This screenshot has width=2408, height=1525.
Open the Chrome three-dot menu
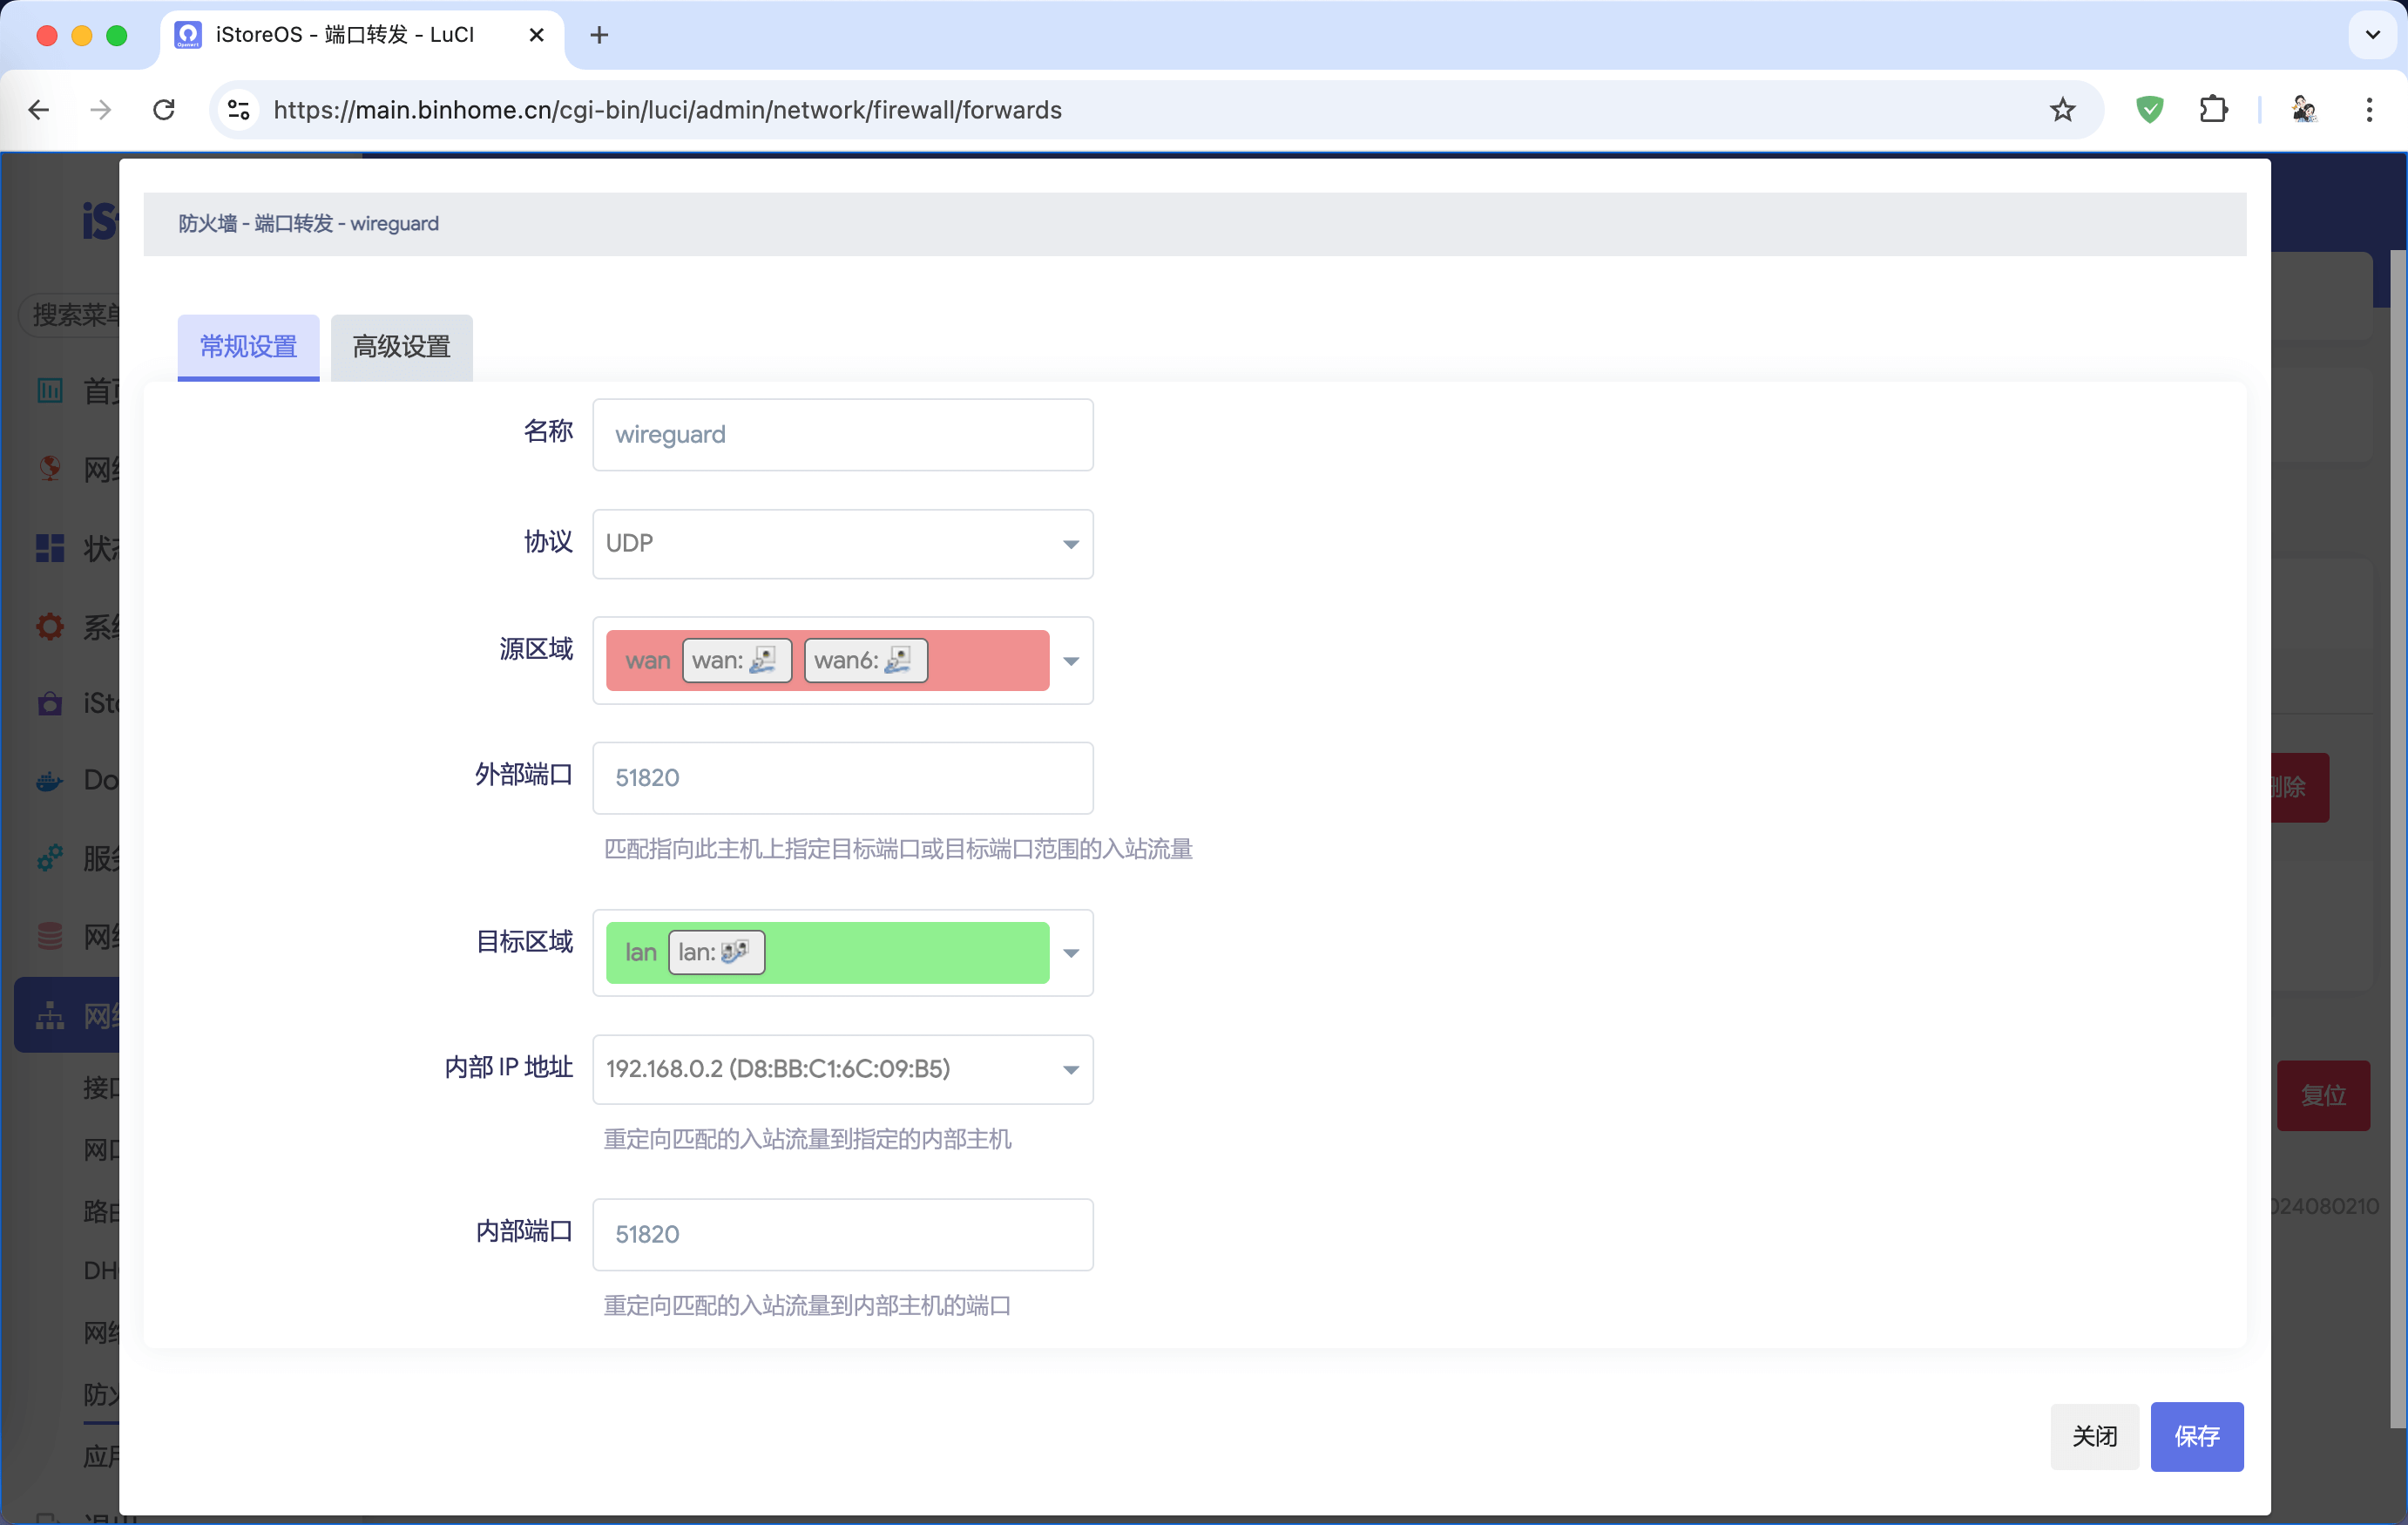2369,110
